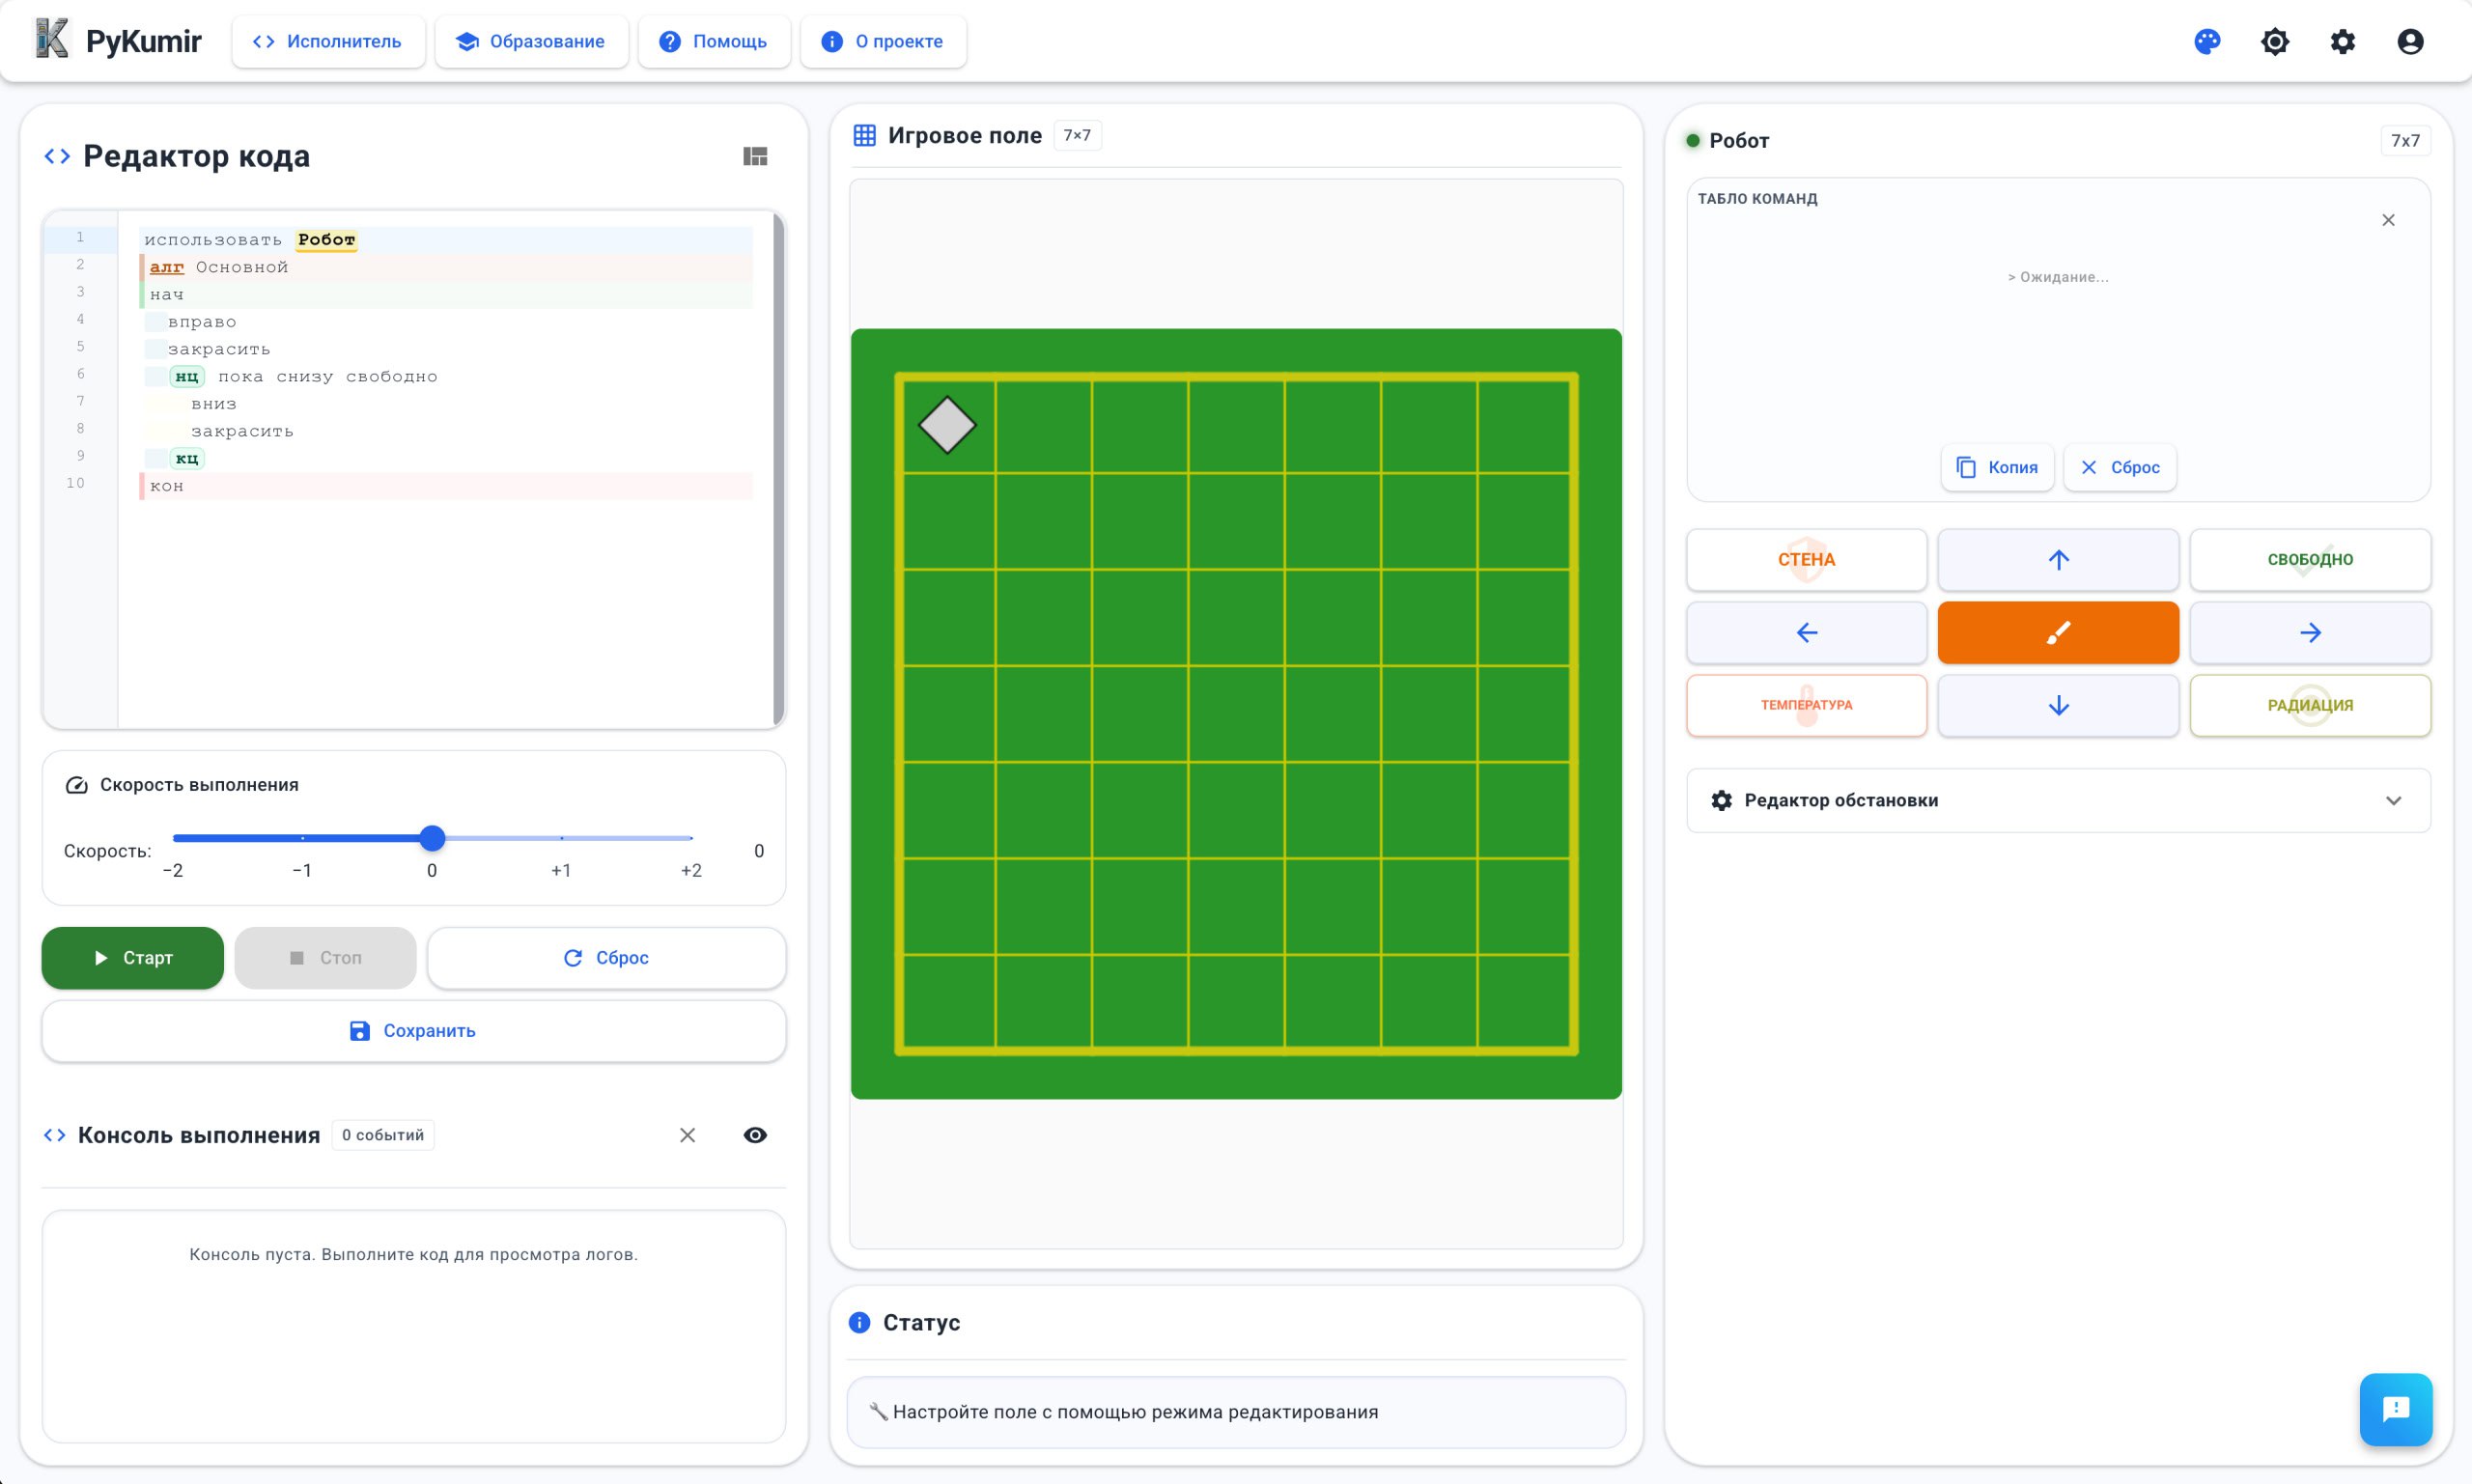
Task: Open settings gear icon in top bar
Action: point(2343,41)
